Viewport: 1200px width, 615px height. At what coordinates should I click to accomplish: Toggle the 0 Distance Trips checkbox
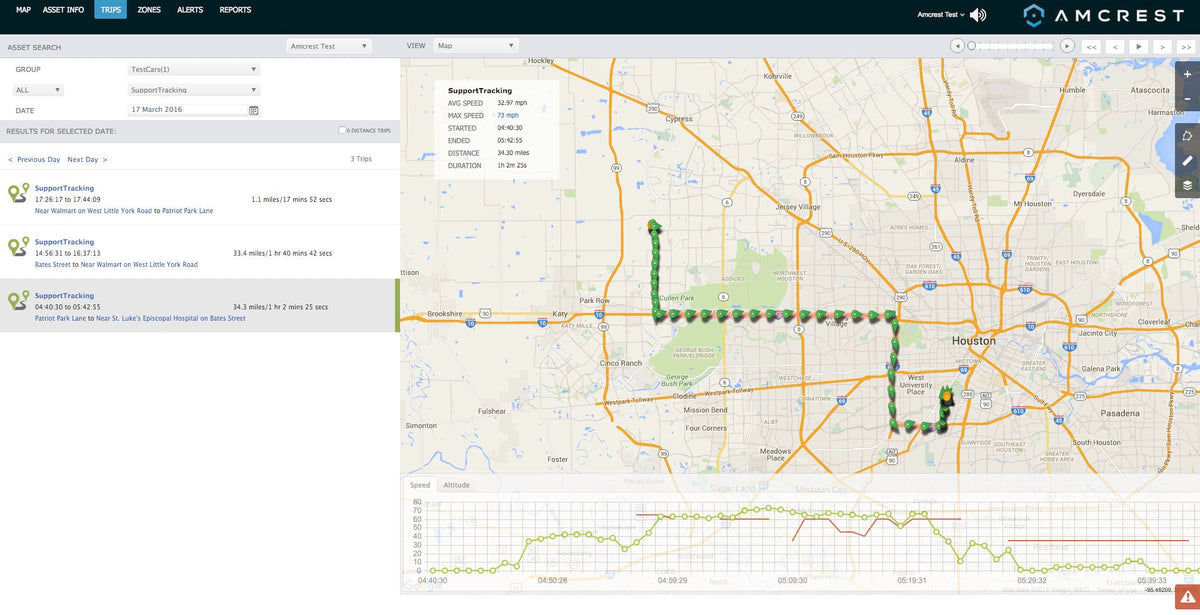pyautogui.click(x=343, y=131)
